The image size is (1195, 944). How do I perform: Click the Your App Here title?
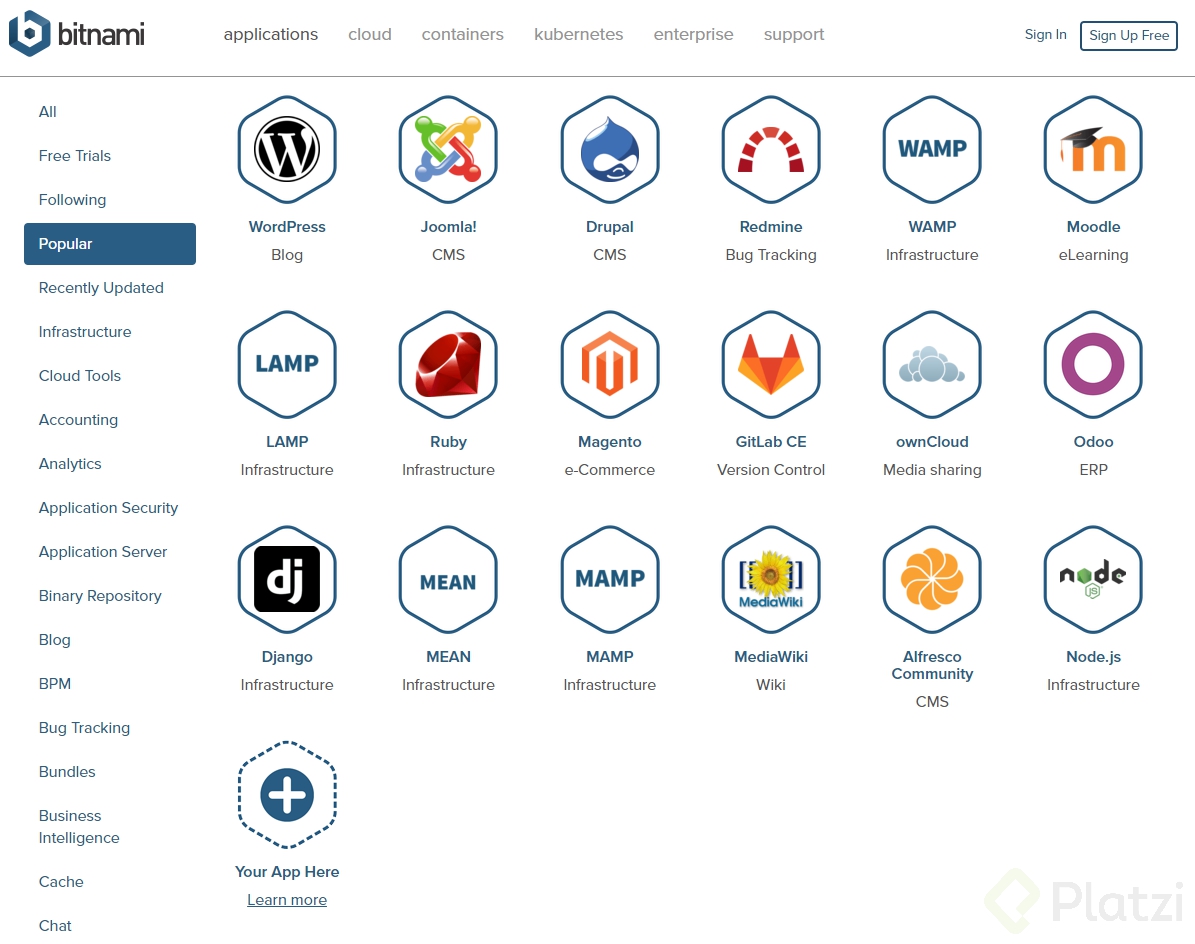[x=287, y=872]
